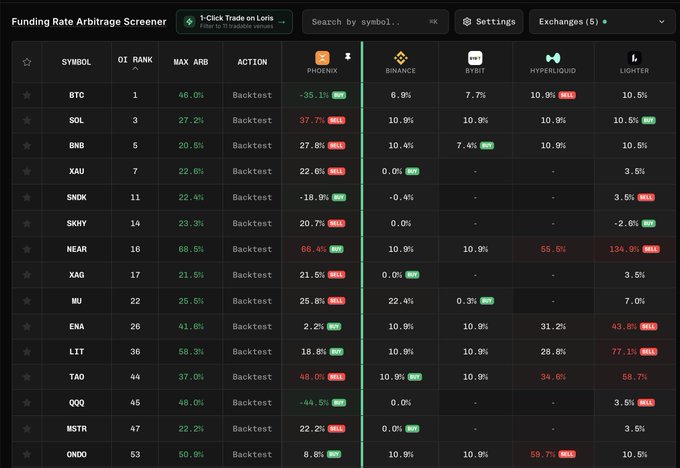Click the favorites star header icon
The height and width of the screenshot is (468, 680).
click(27, 62)
